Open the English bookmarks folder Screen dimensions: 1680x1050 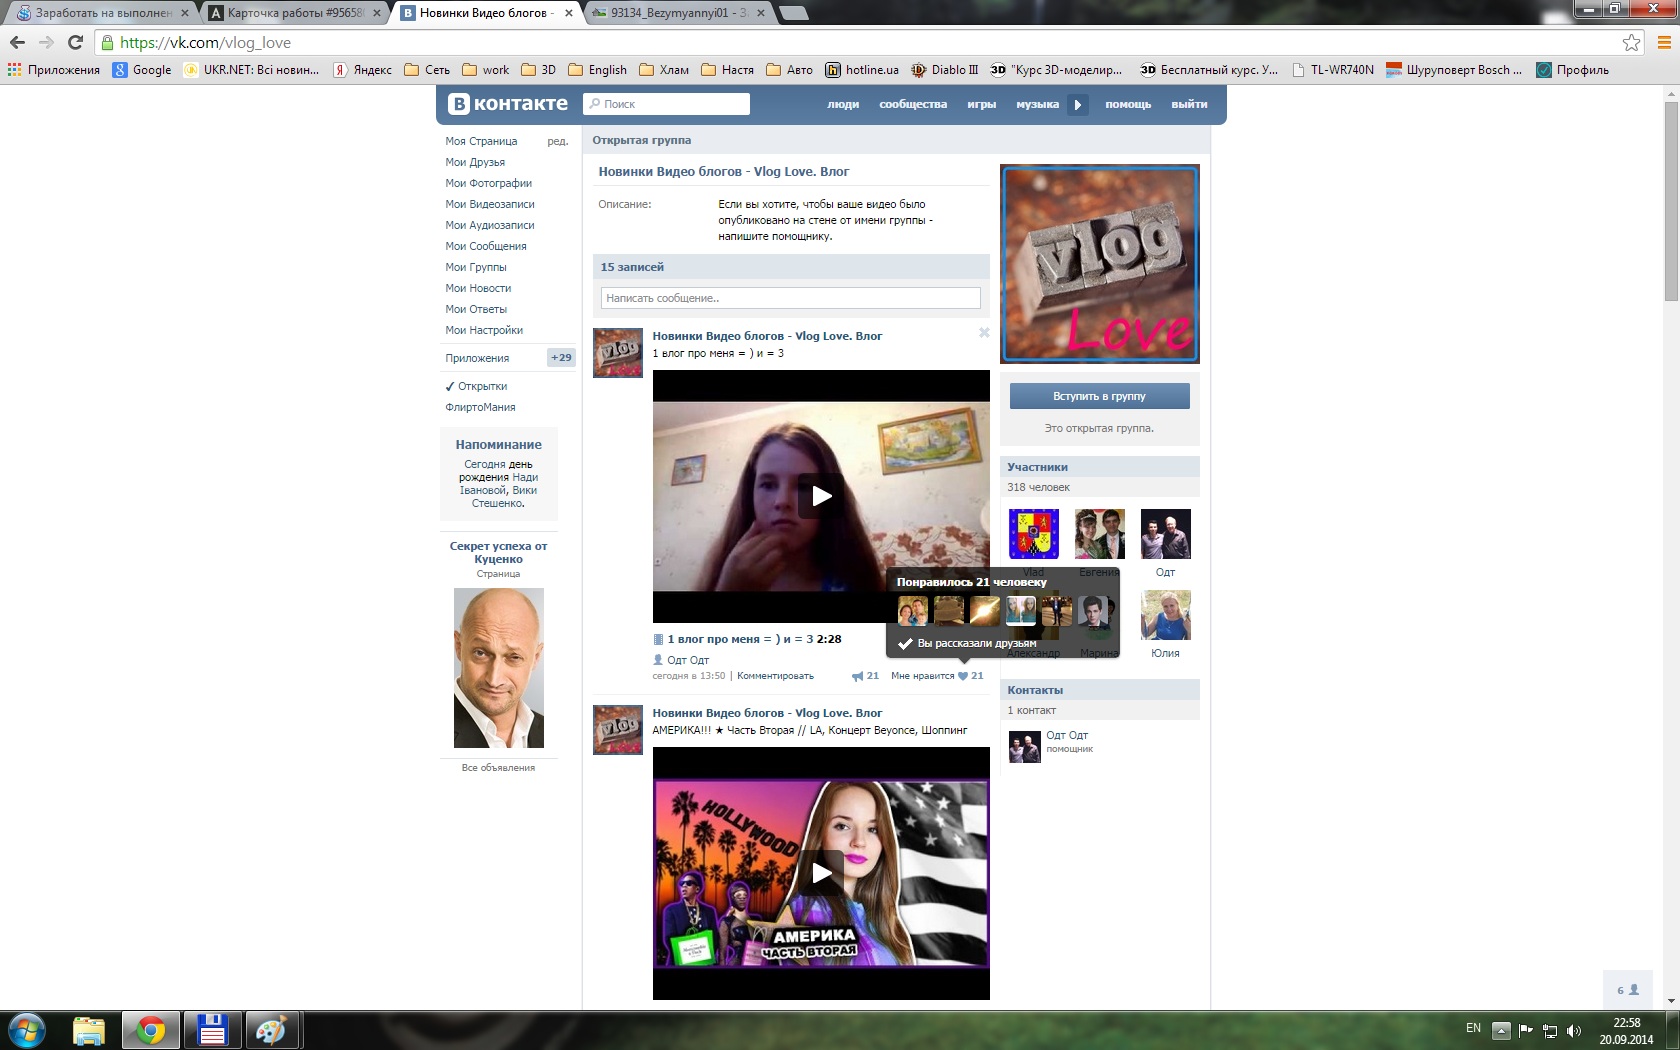click(598, 70)
